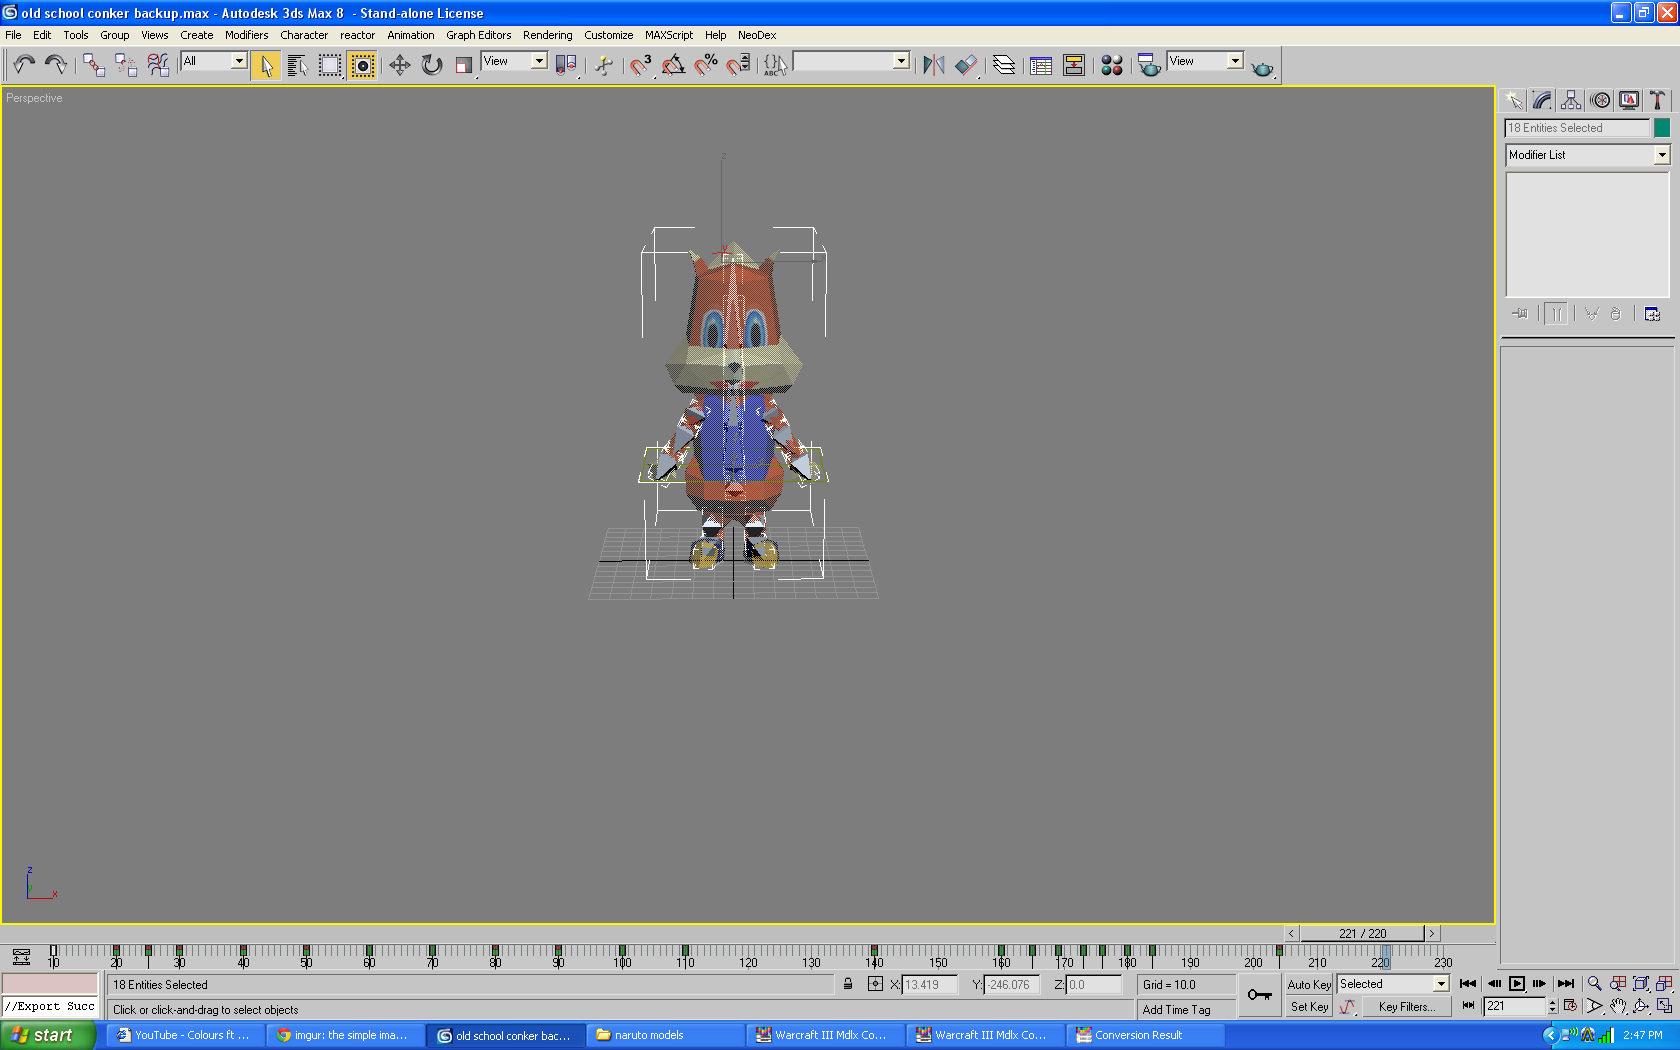The image size is (1680, 1050).
Task: Toggle Key Mode
Action: [x=1468, y=1006]
